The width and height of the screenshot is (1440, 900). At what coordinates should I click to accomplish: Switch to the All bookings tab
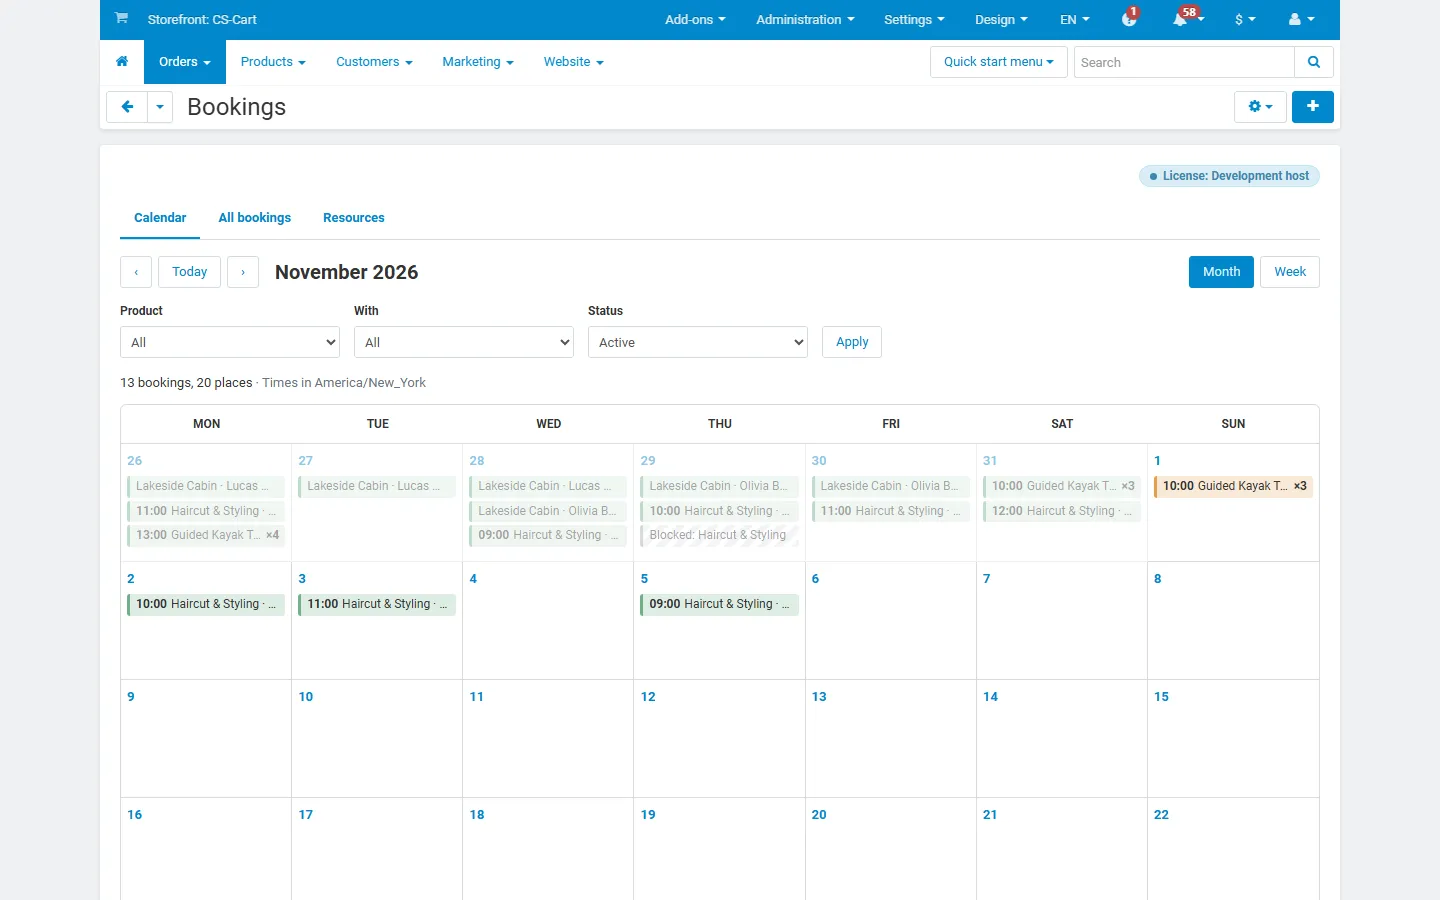255,218
